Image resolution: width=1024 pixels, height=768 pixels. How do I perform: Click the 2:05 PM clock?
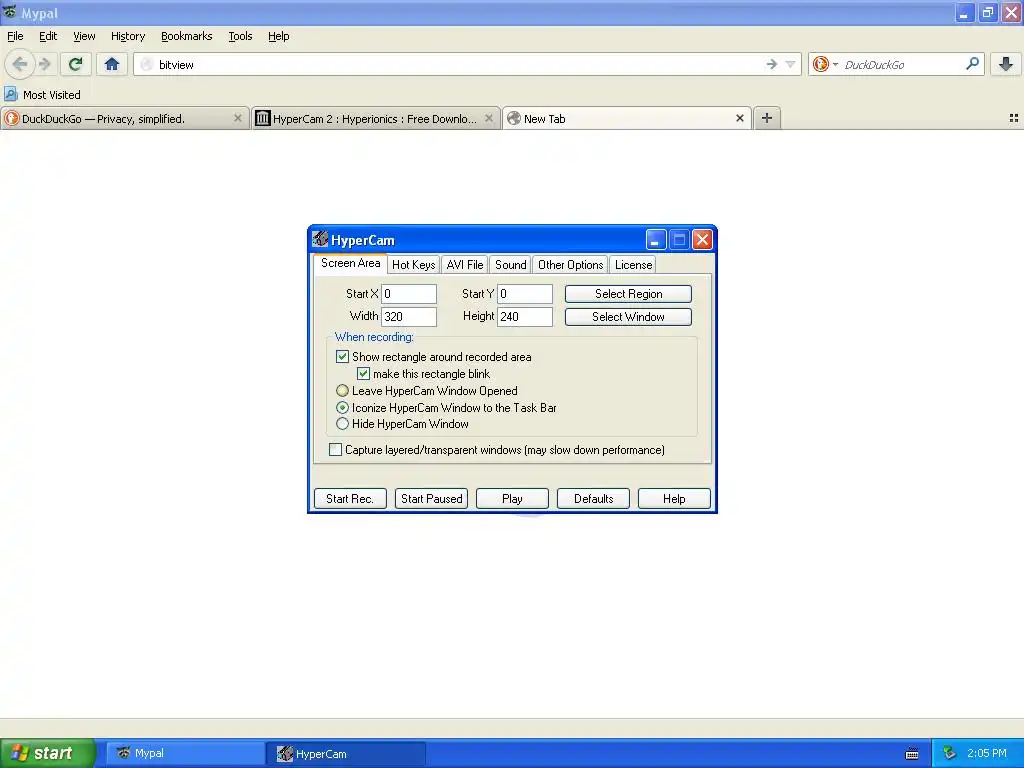pos(986,753)
